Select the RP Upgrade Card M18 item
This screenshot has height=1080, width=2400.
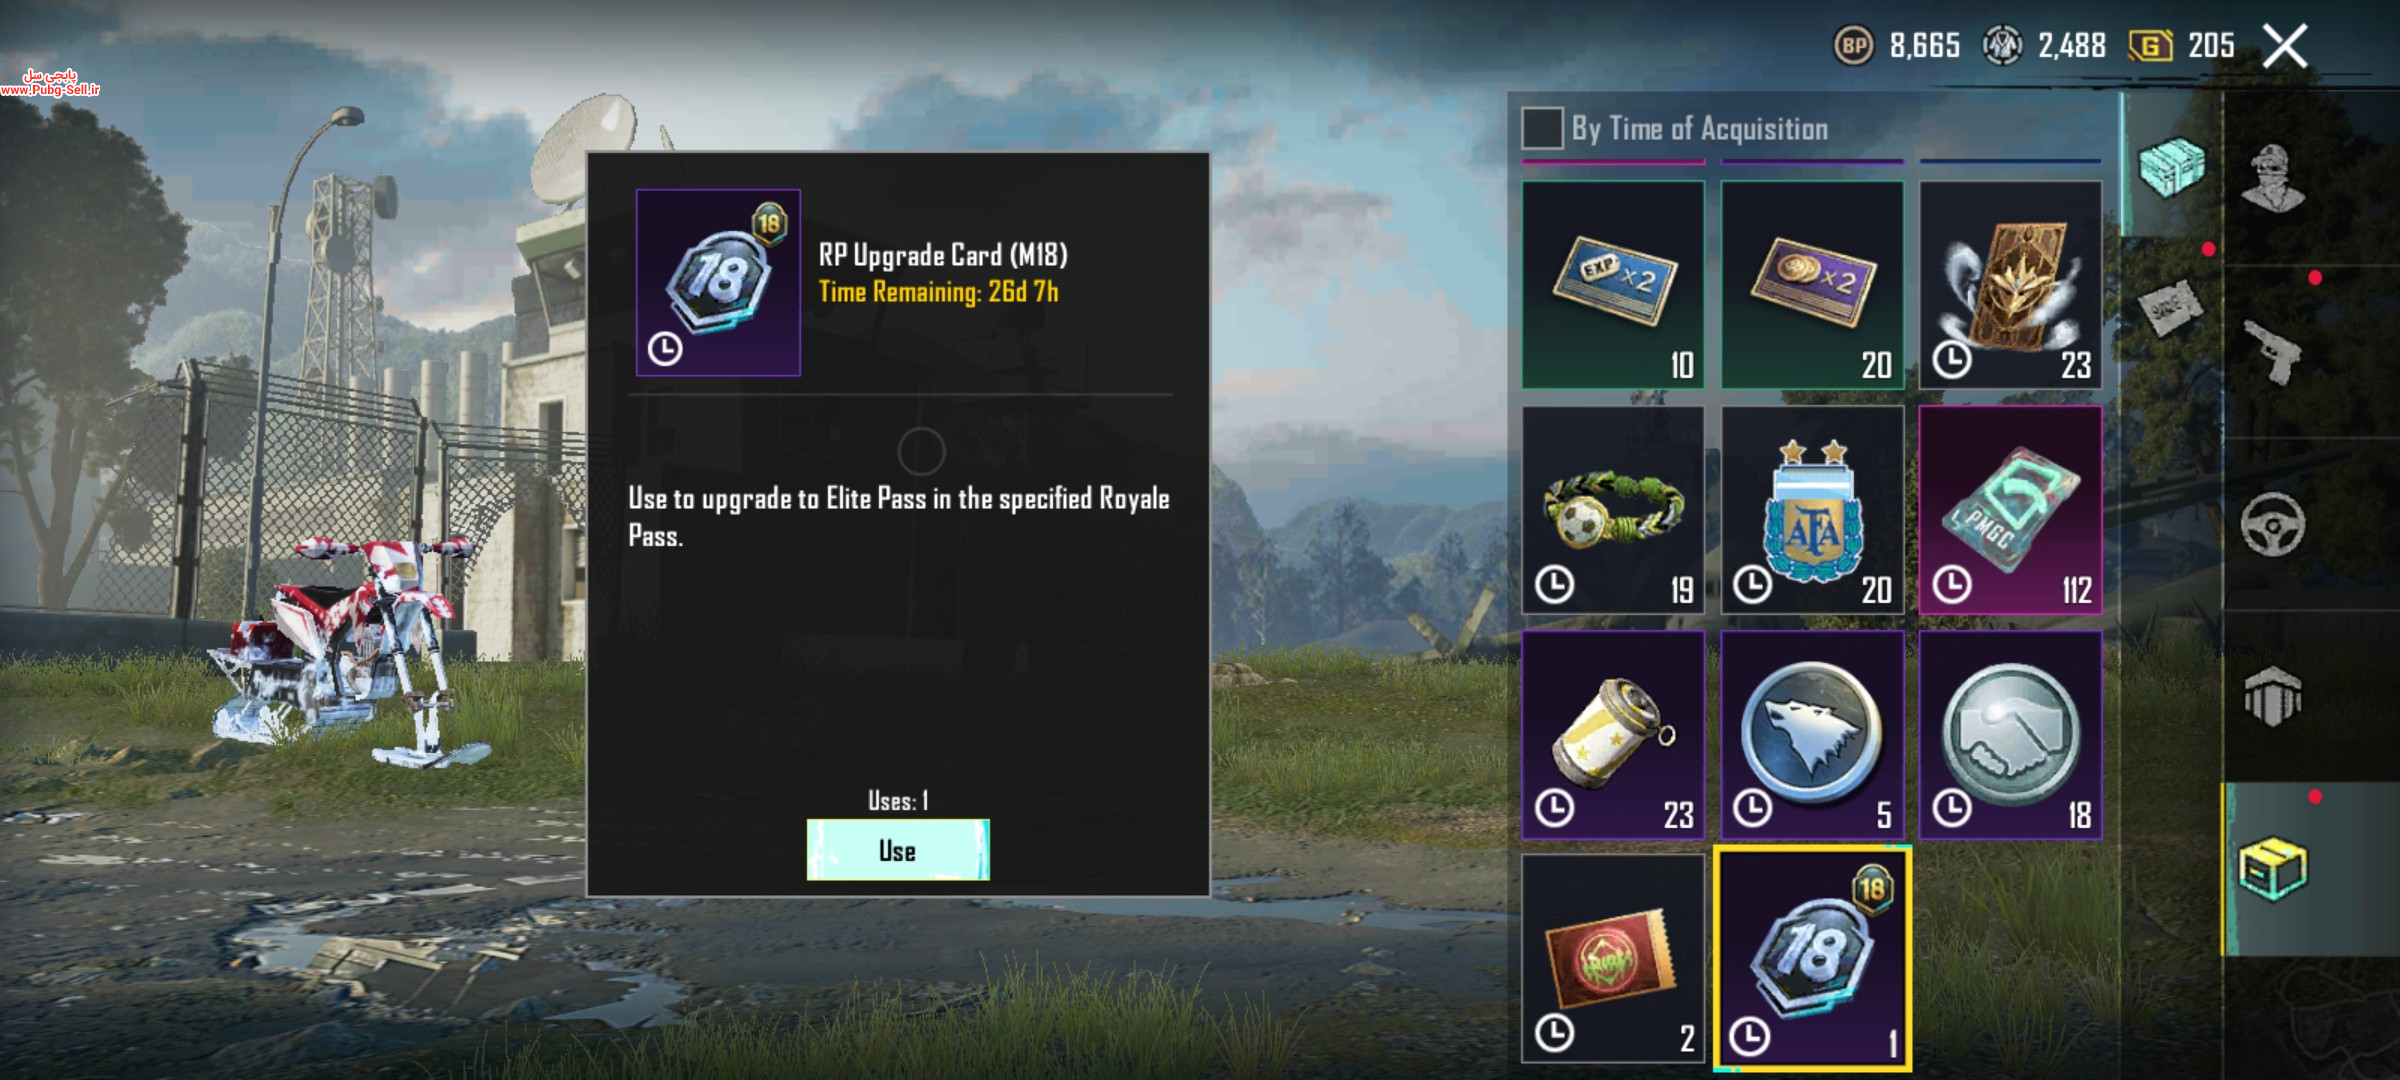(x=1812, y=958)
